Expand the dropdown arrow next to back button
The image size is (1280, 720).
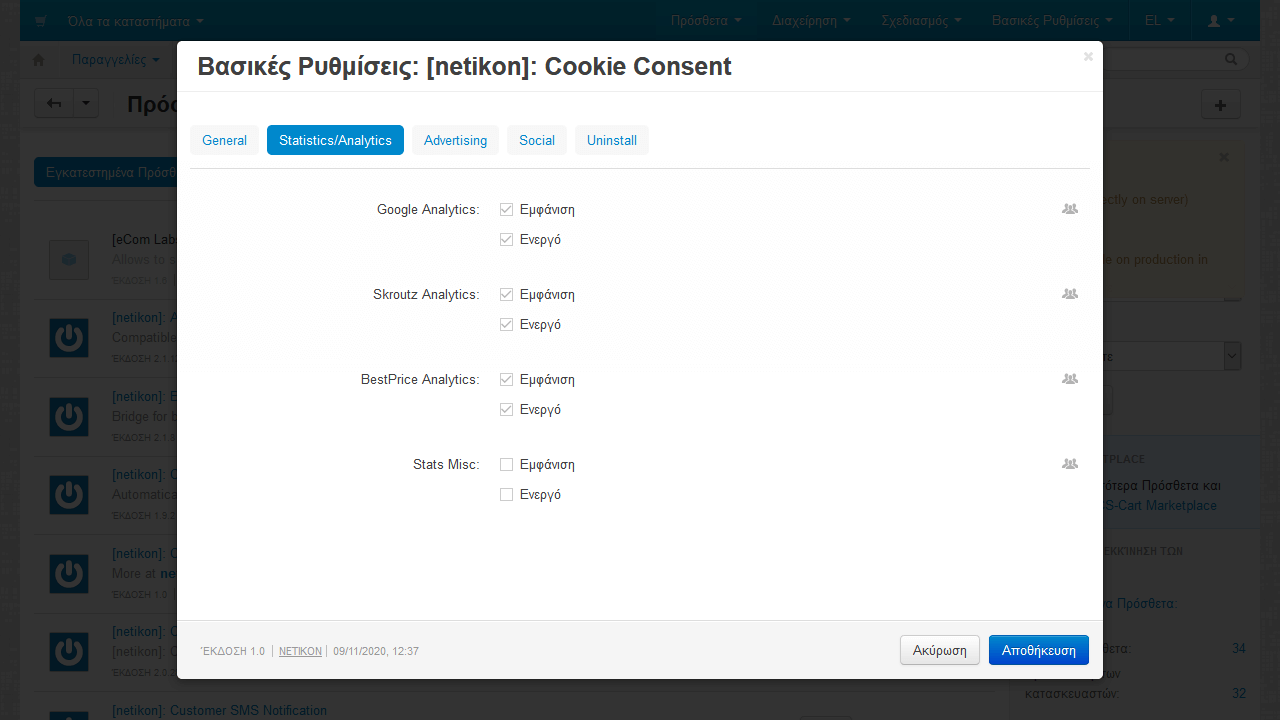(86, 103)
